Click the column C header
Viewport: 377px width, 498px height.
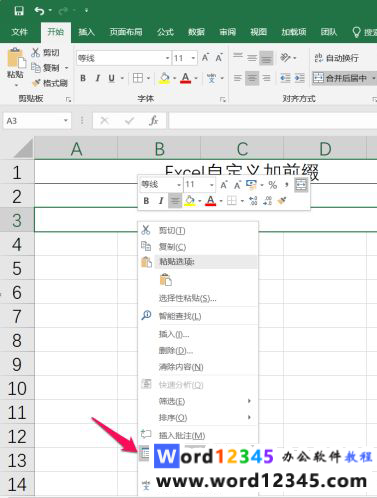tap(242, 148)
